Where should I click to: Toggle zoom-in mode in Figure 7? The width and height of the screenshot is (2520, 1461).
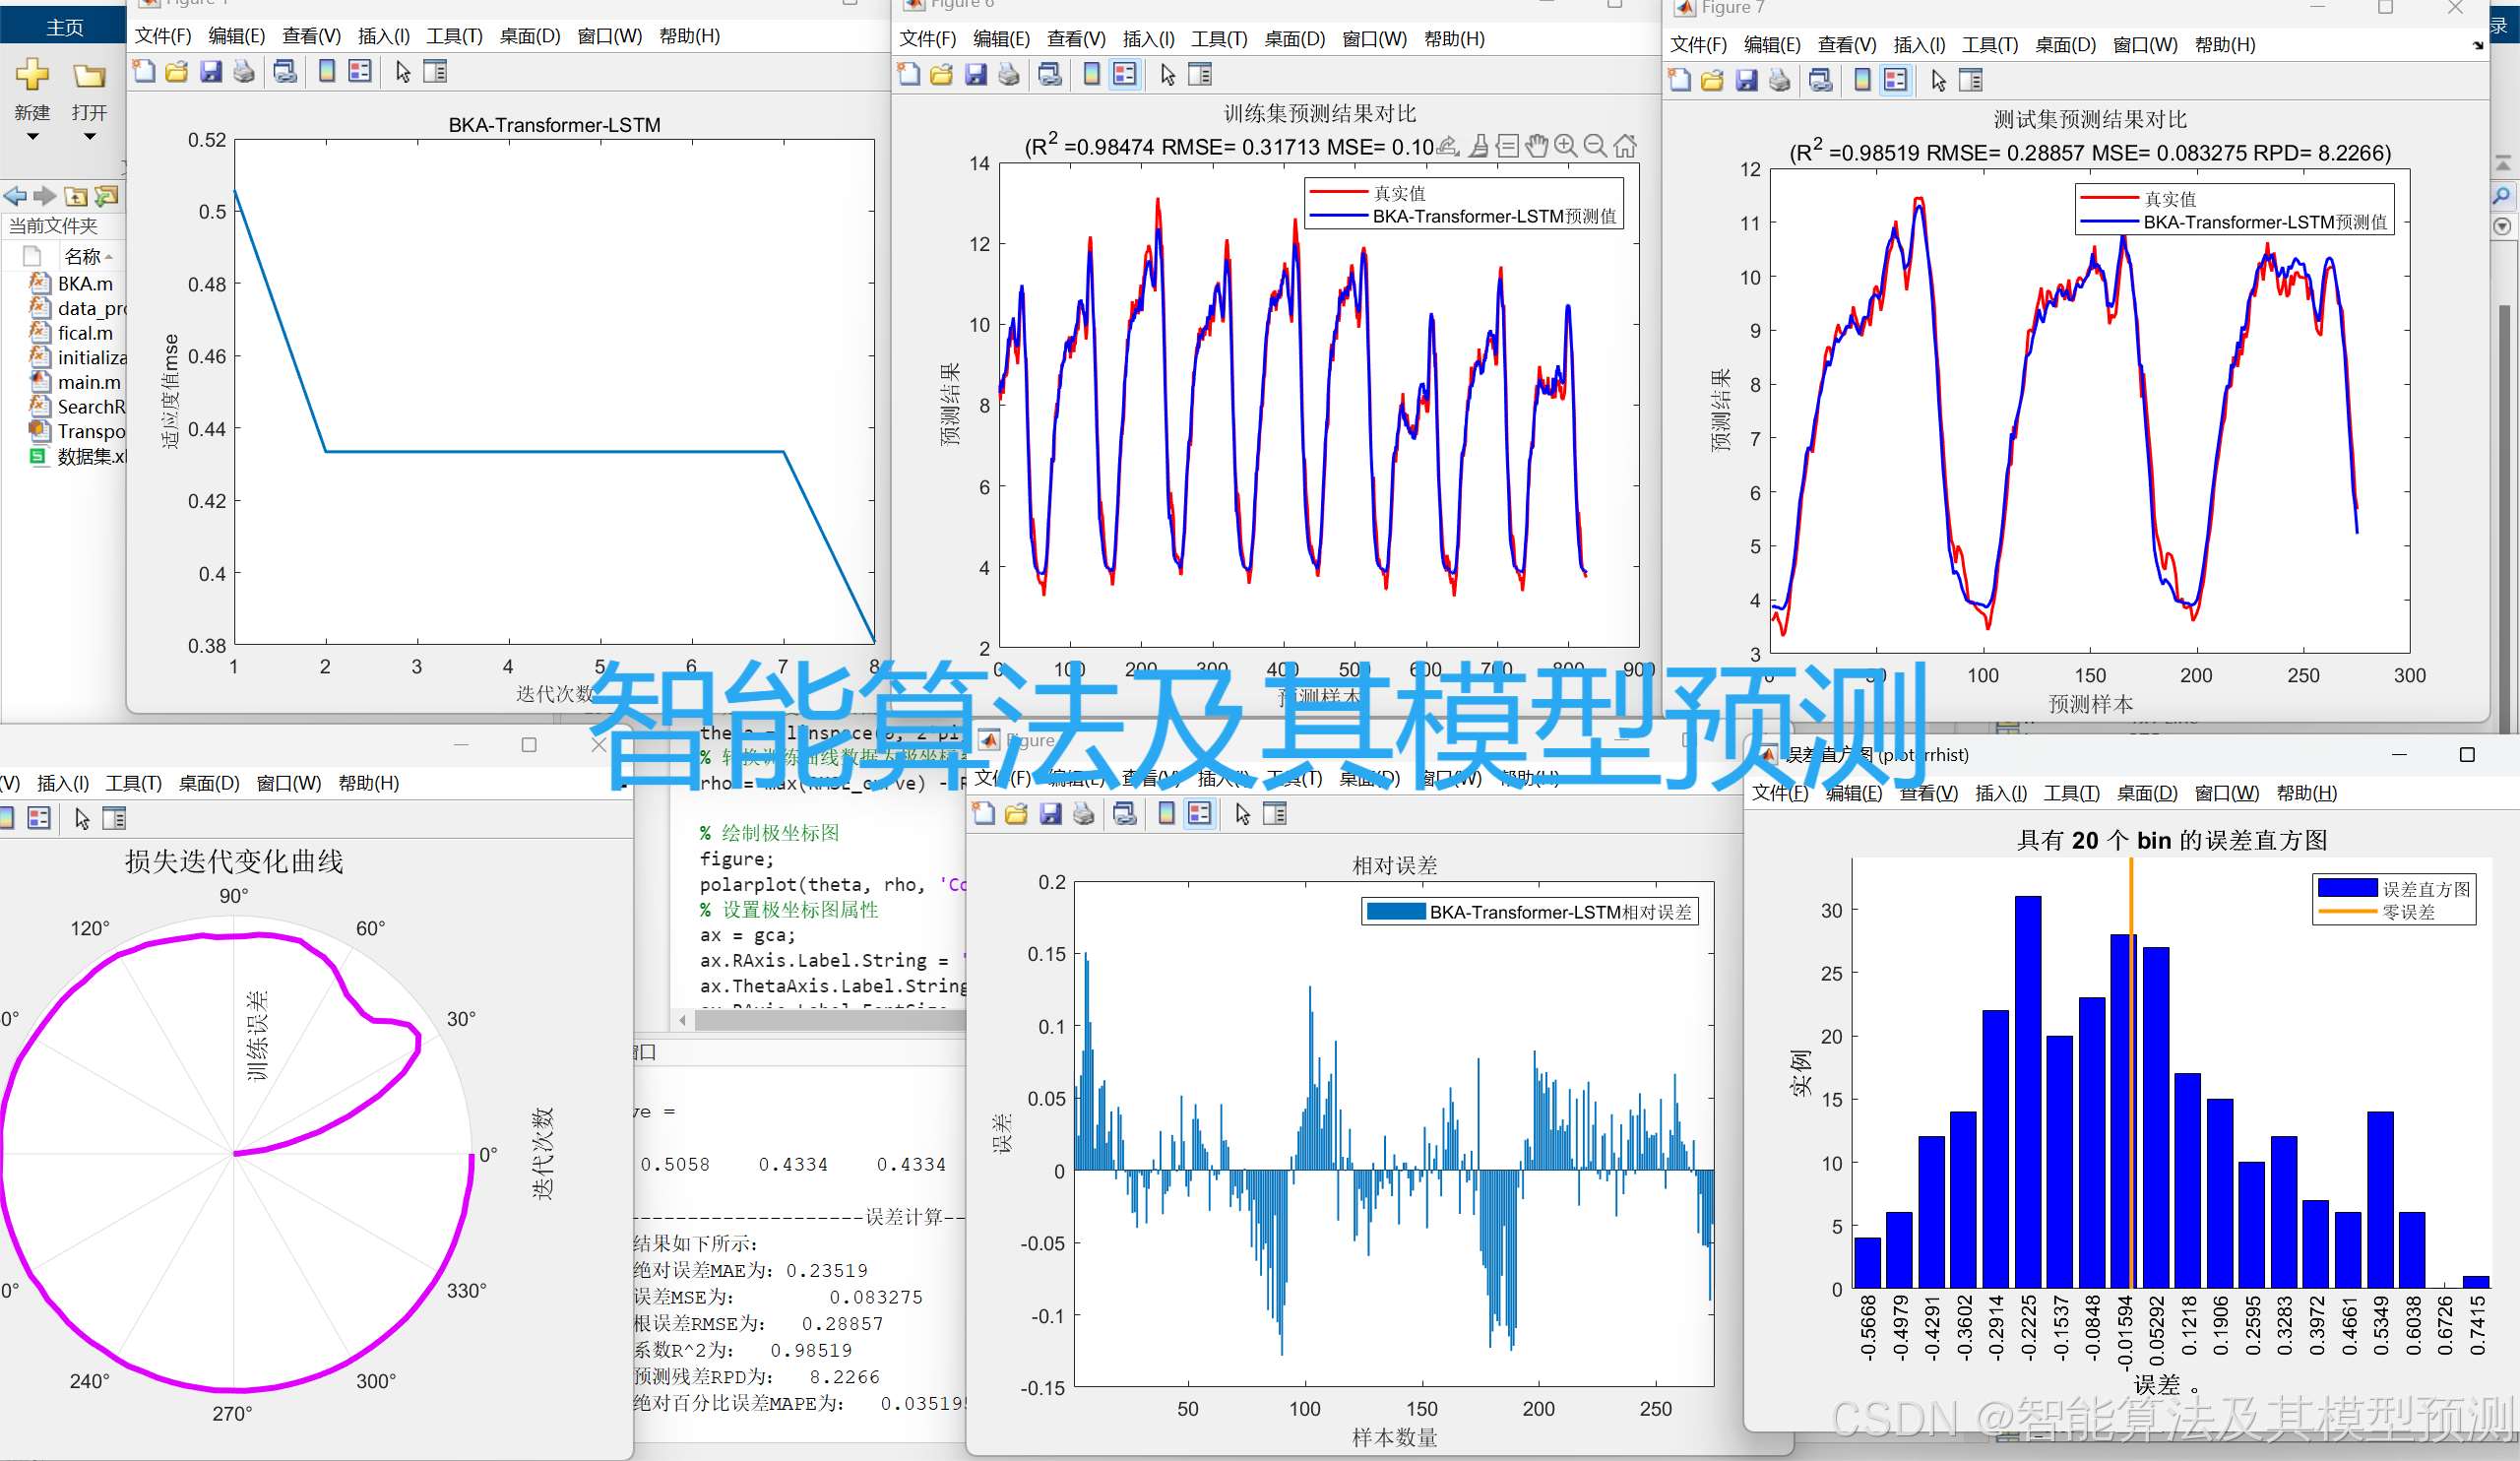pyautogui.click(x=1564, y=146)
